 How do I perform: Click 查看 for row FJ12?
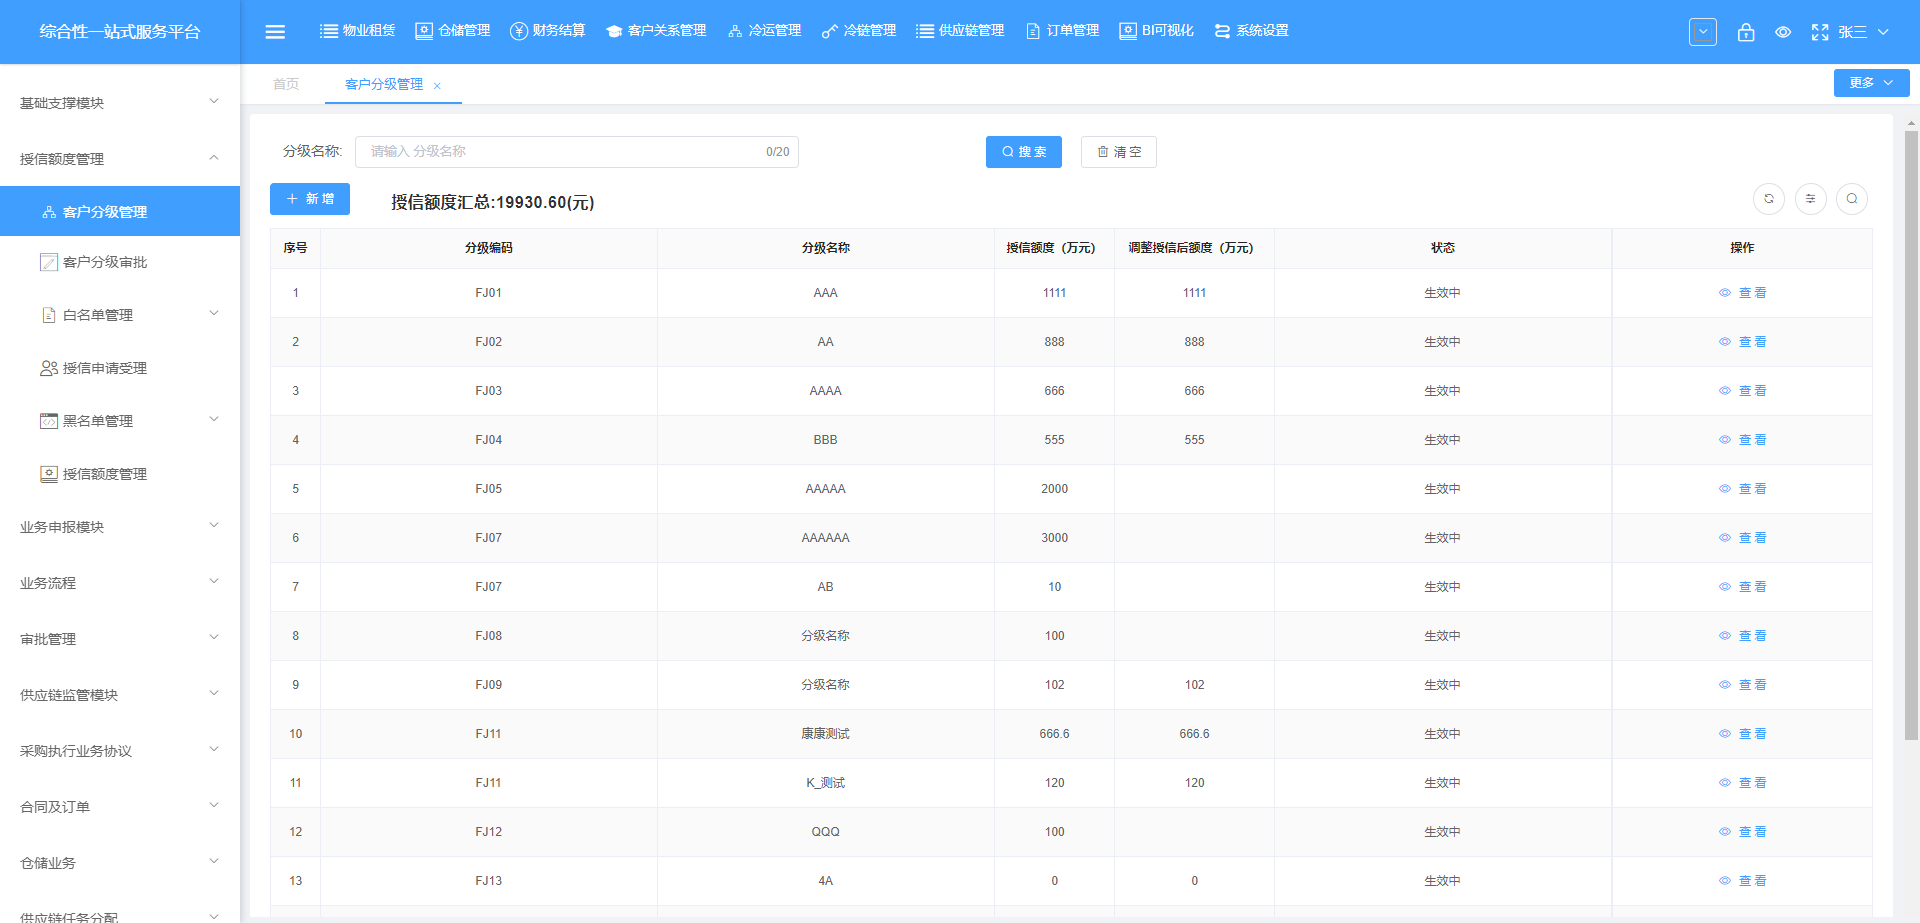[x=1743, y=832]
